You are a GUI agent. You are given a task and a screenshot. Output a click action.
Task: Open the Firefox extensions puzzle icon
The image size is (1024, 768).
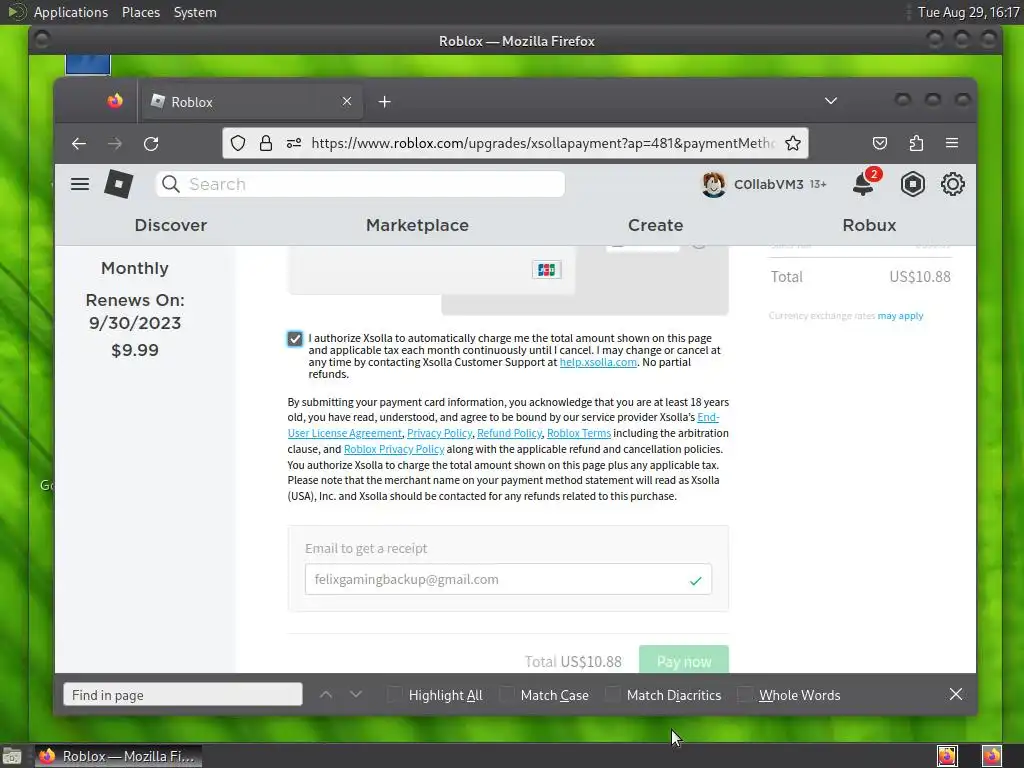tap(916, 143)
